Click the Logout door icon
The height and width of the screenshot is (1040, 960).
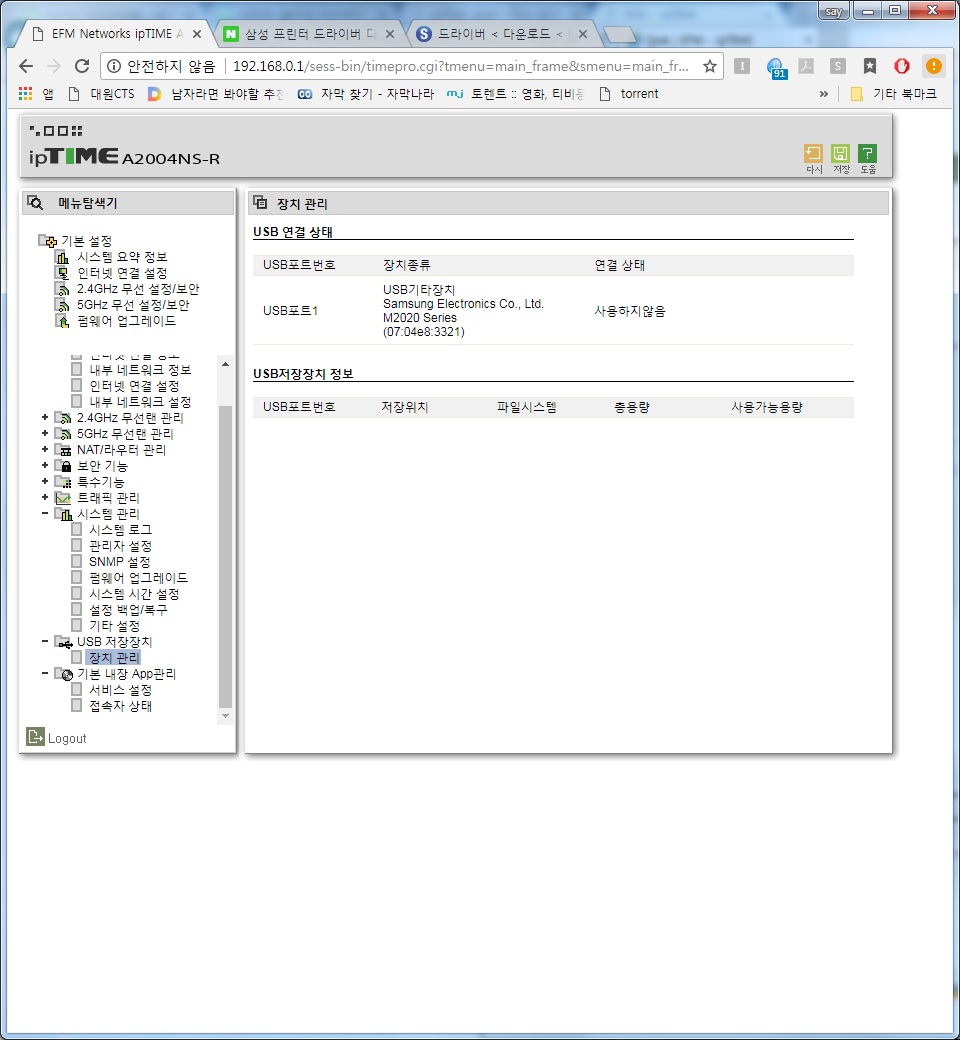(x=35, y=736)
